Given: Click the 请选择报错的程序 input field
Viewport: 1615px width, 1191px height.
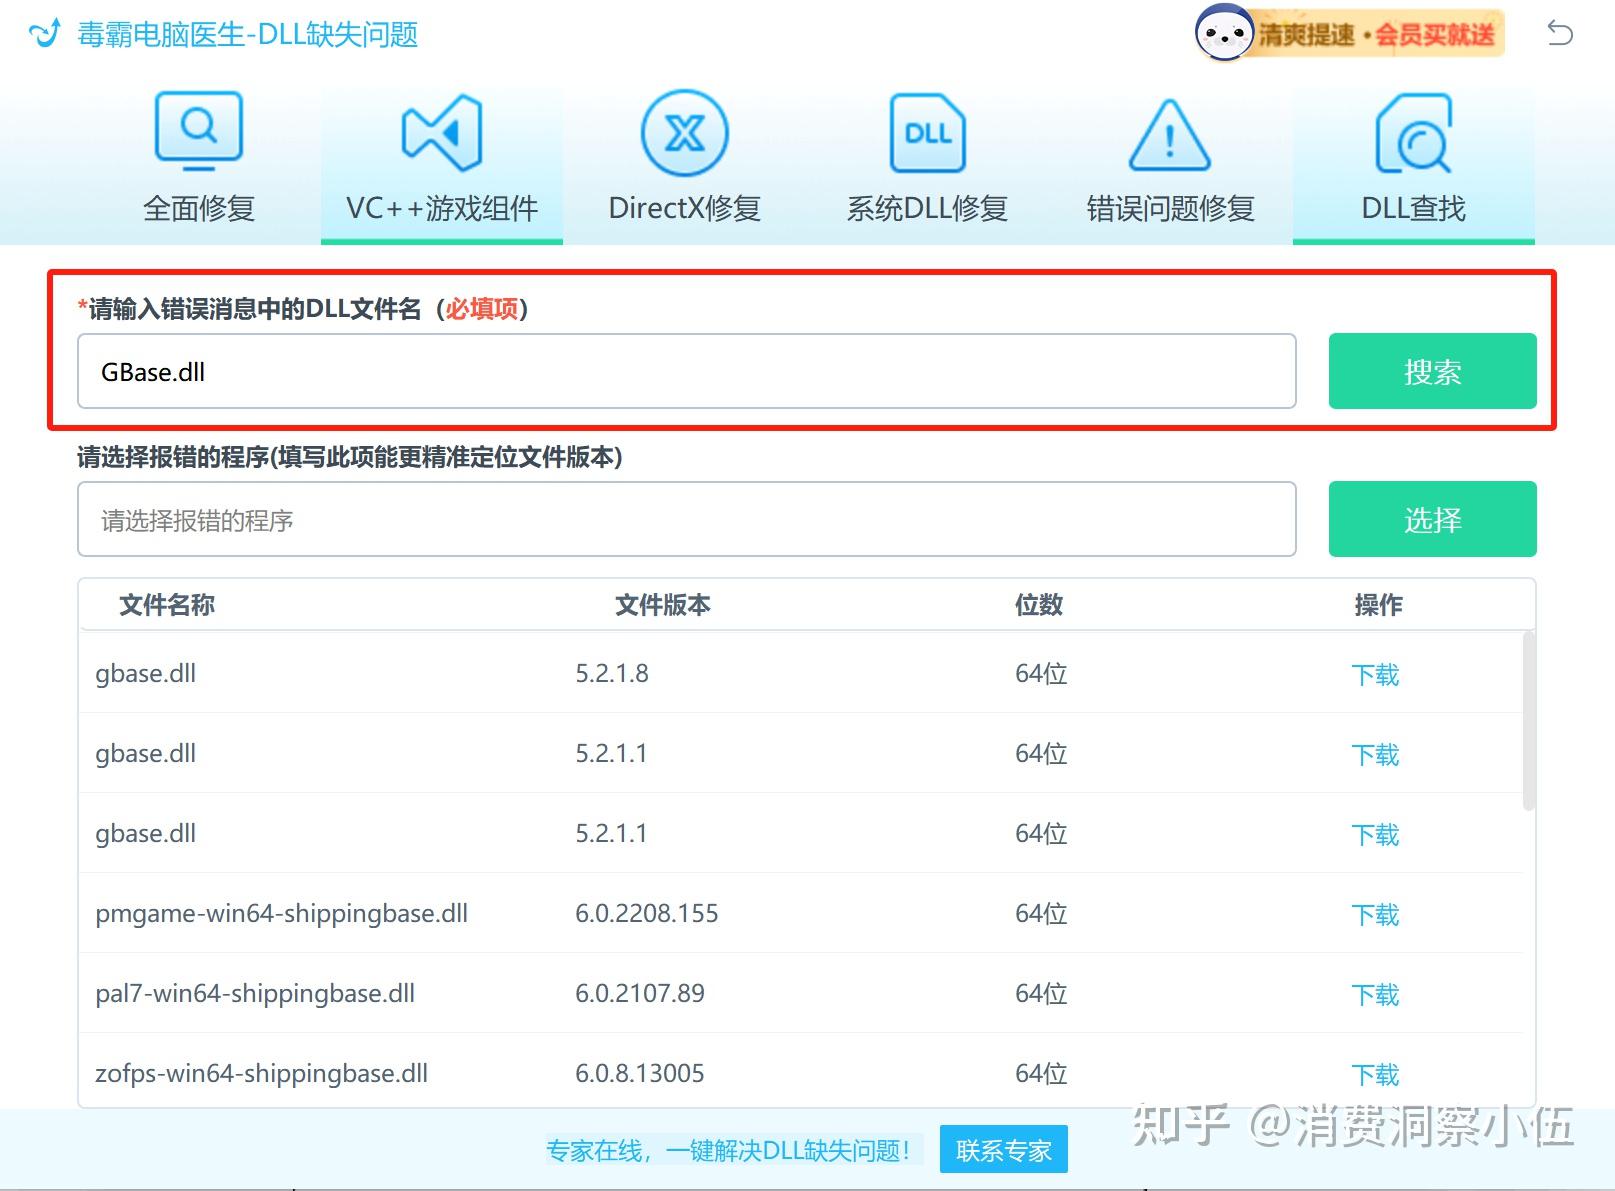Looking at the screenshot, I should point(687,519).
